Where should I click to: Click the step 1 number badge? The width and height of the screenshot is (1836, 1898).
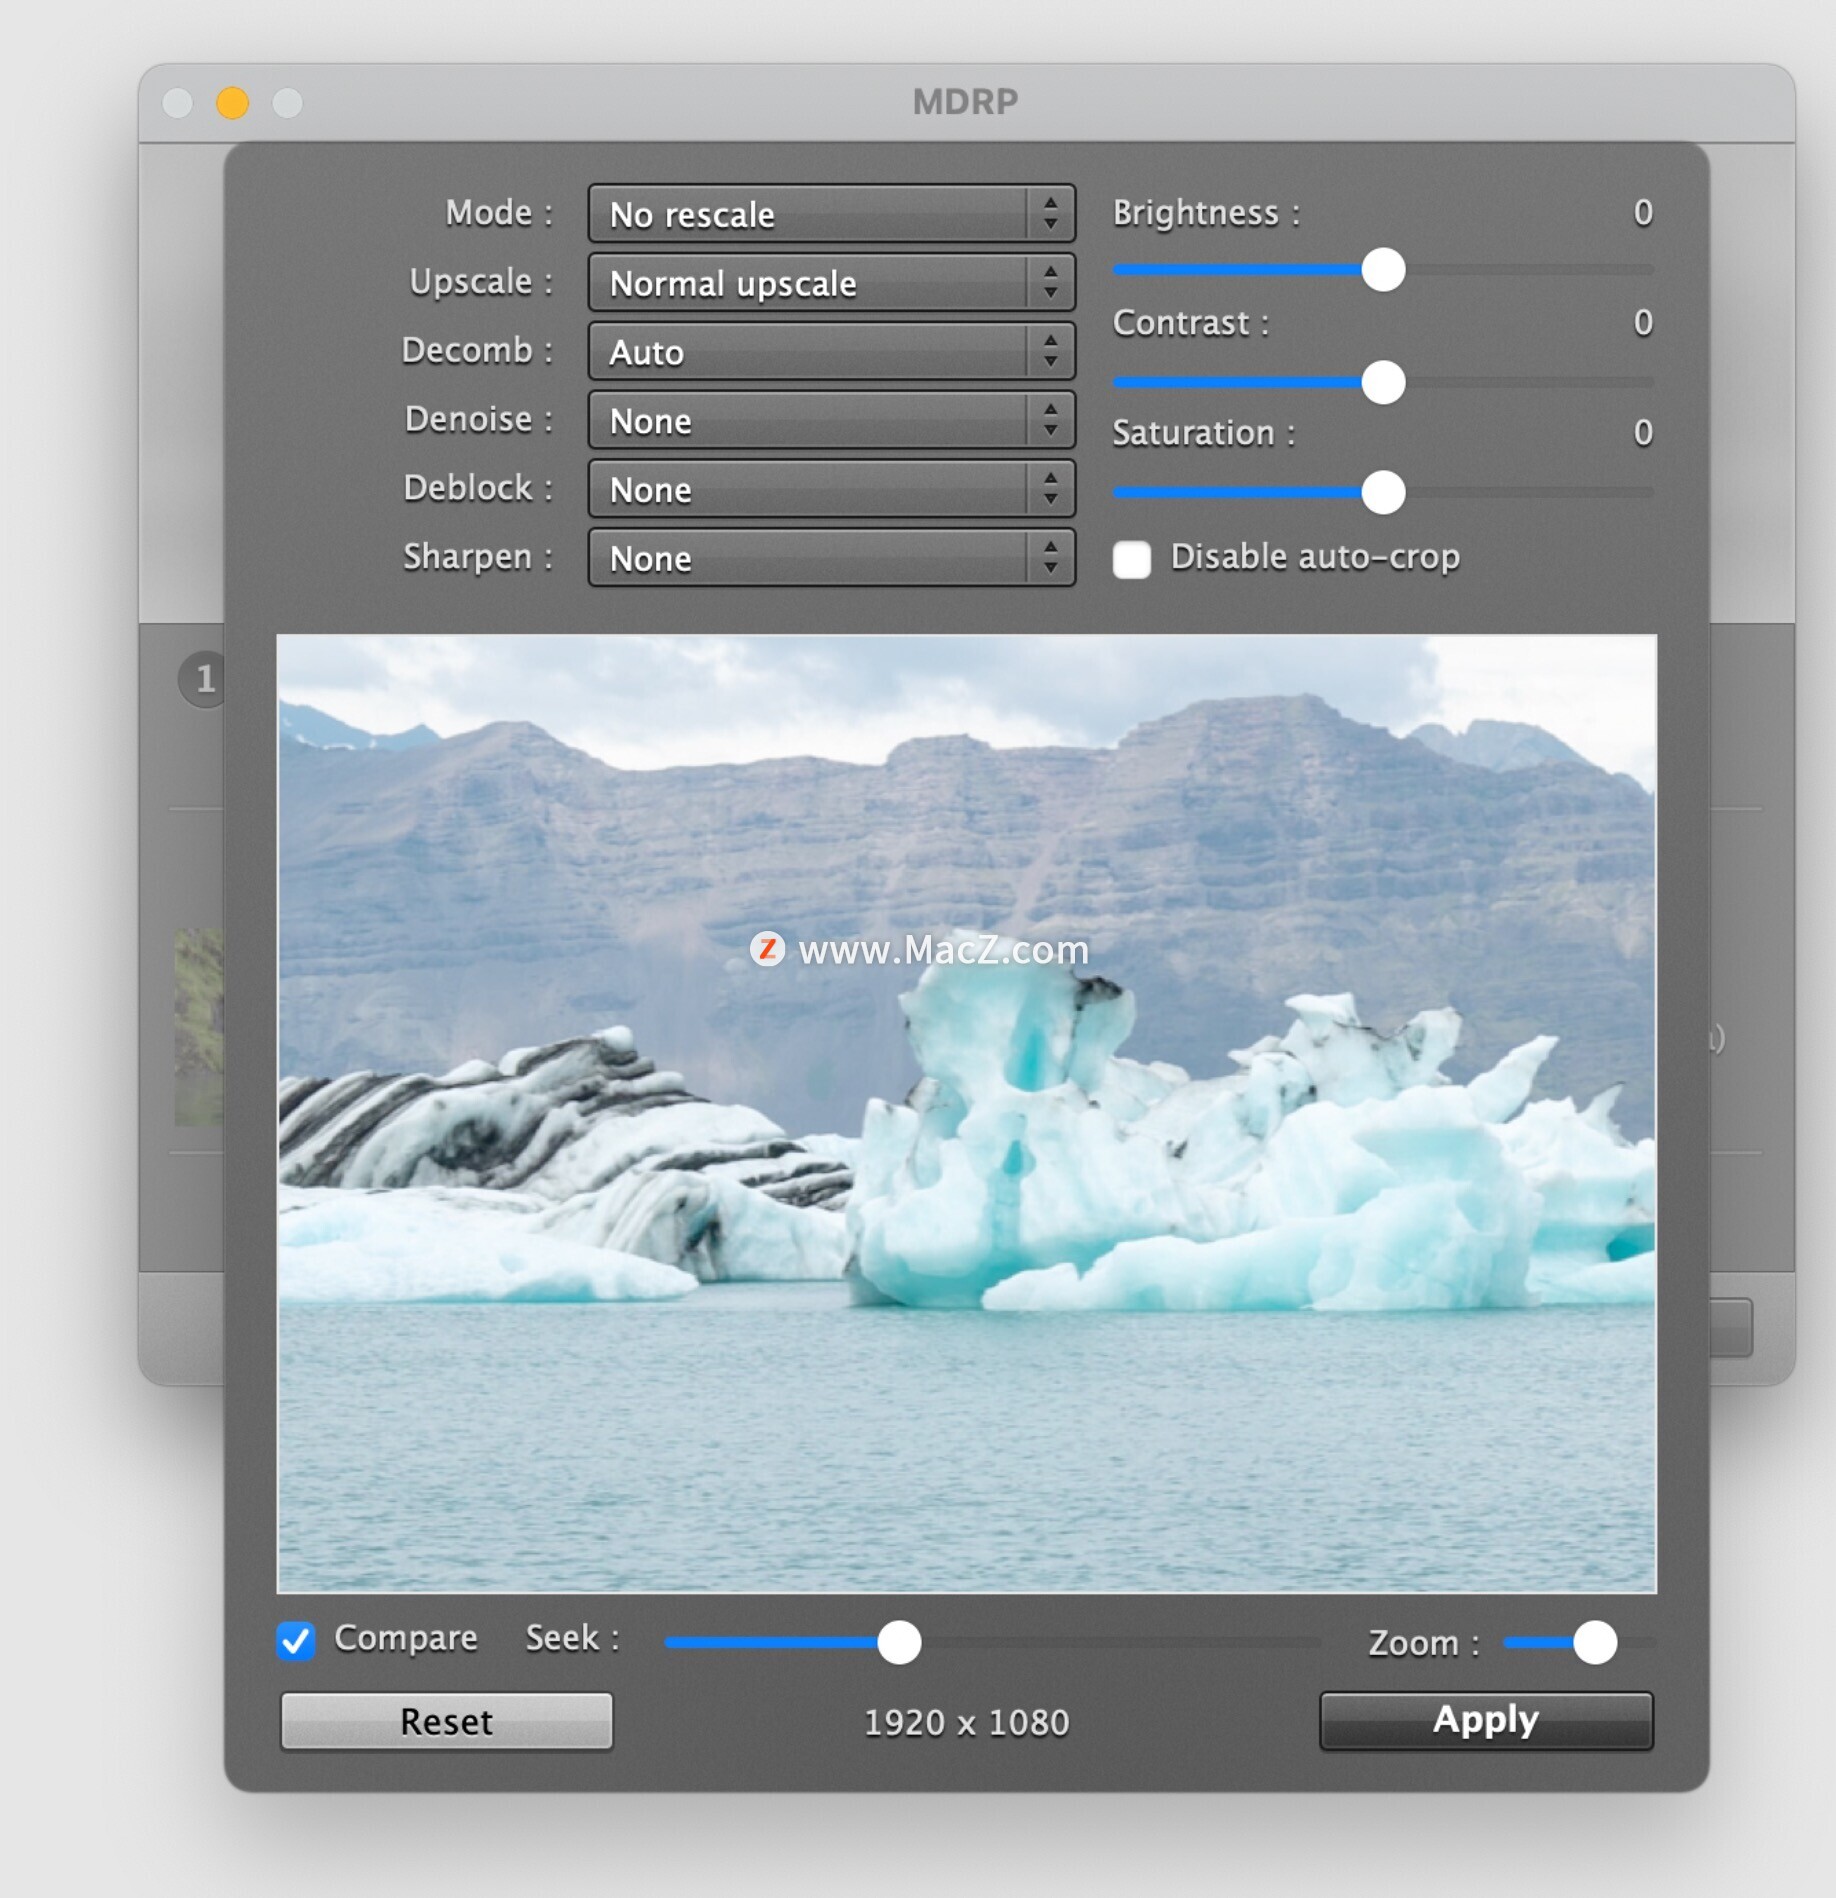pyautogui.click(x=203, y=680)
